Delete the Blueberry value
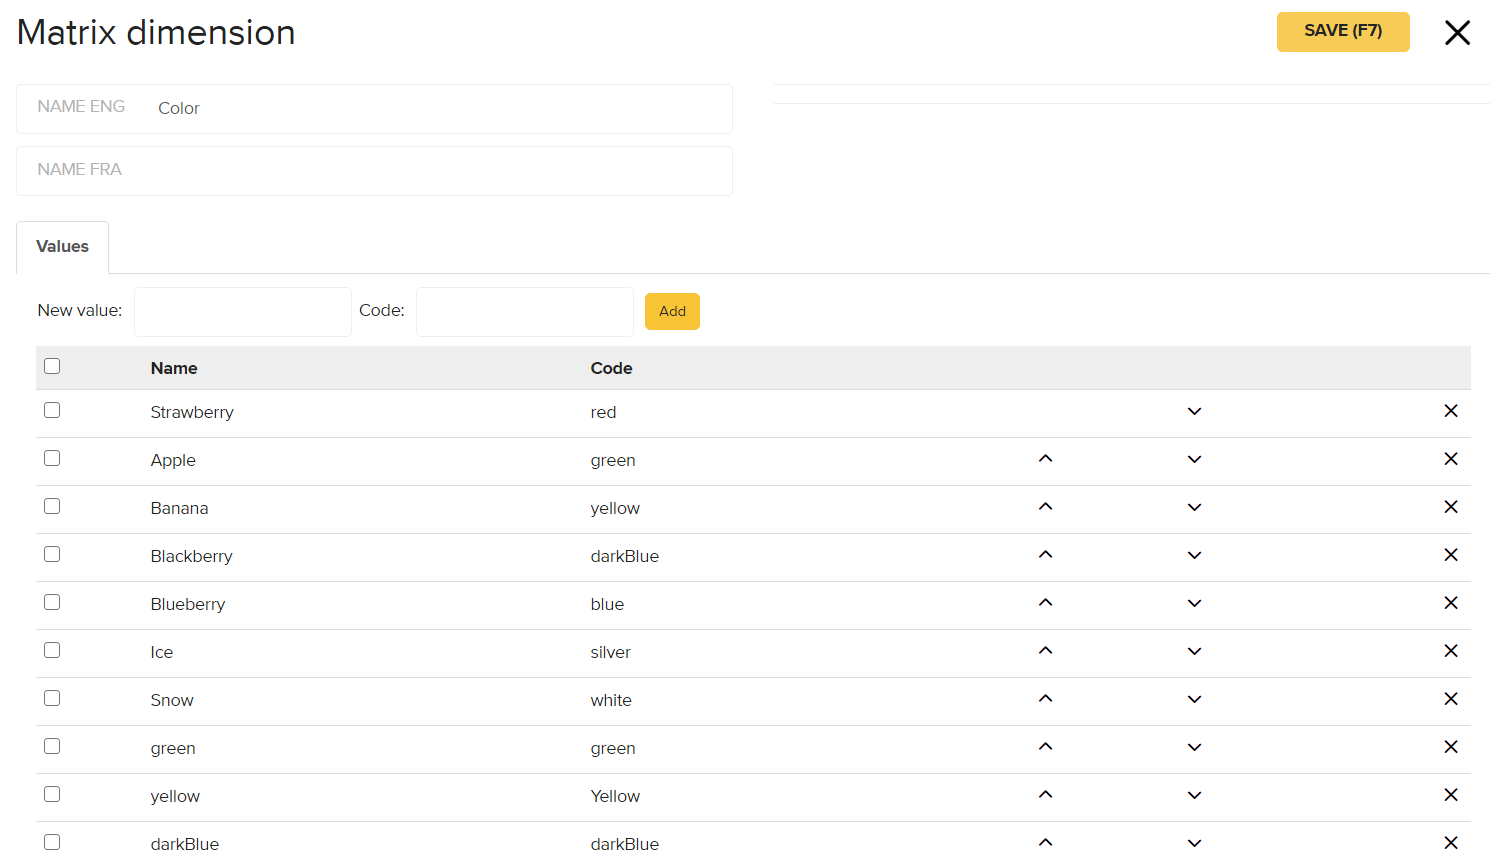Viewport: 1492px width, 867px height. [1451, 603]
